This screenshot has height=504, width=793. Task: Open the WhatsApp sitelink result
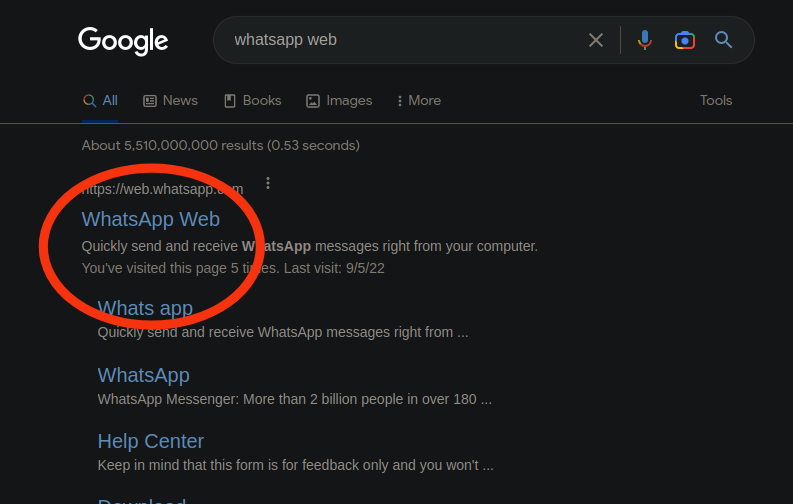[x=144, y=375]
